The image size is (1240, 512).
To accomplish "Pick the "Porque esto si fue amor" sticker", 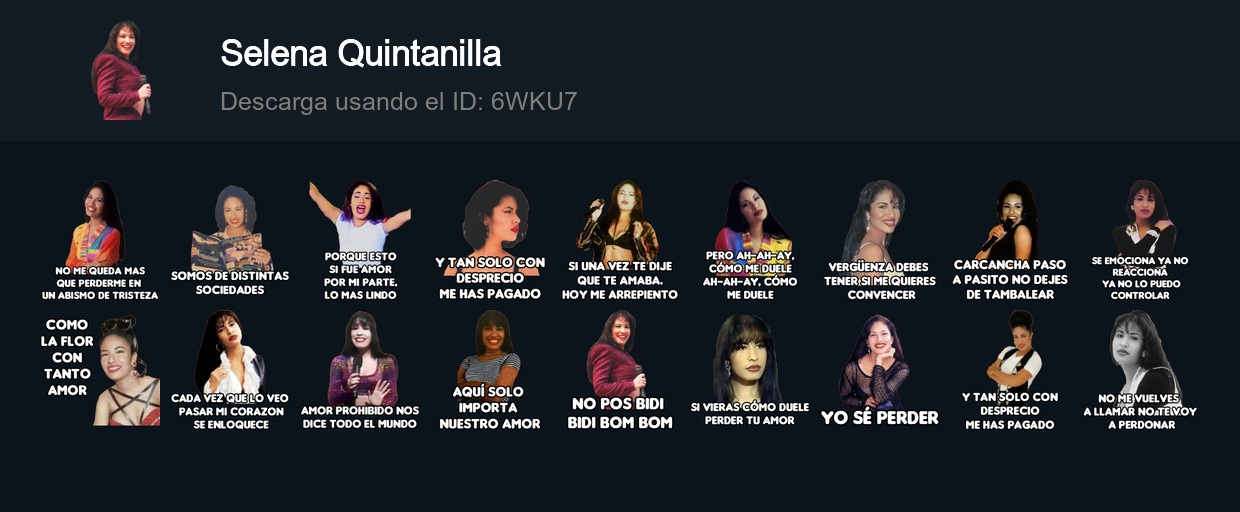I will (x=360, y=241).
